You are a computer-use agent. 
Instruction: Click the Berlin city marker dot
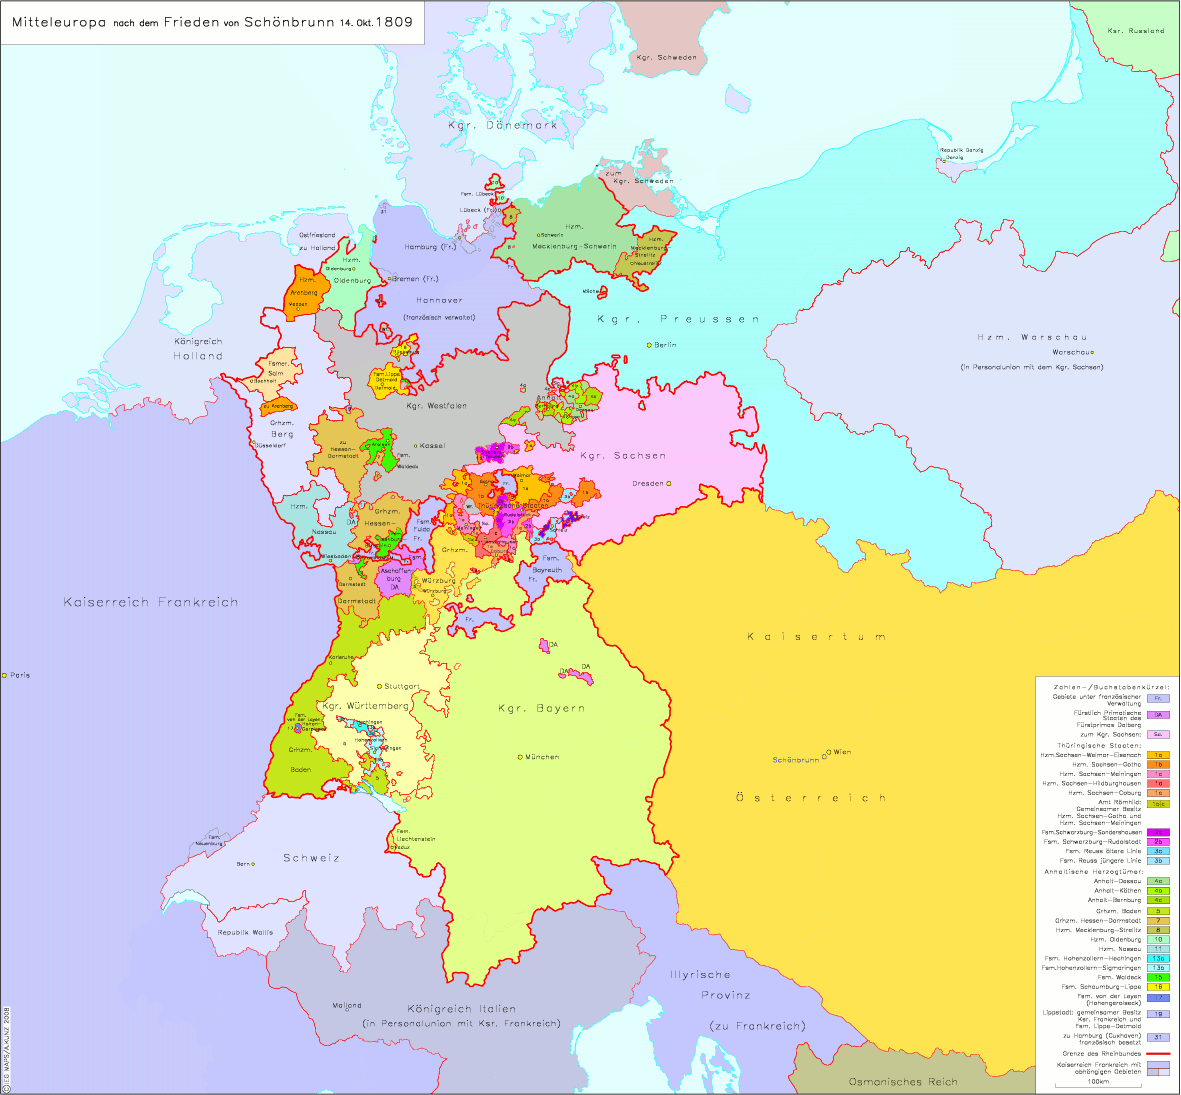click(x=649, y=345)
